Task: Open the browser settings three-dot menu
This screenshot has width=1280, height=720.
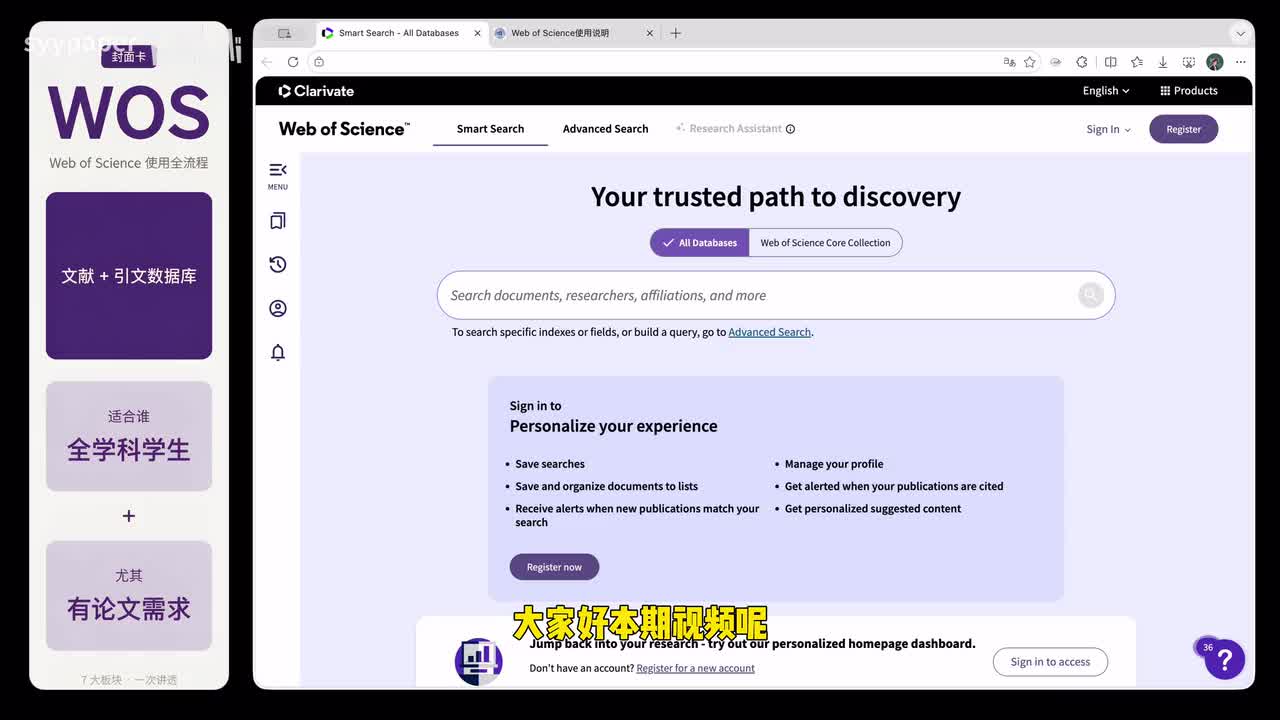Action: point(1241,62)
